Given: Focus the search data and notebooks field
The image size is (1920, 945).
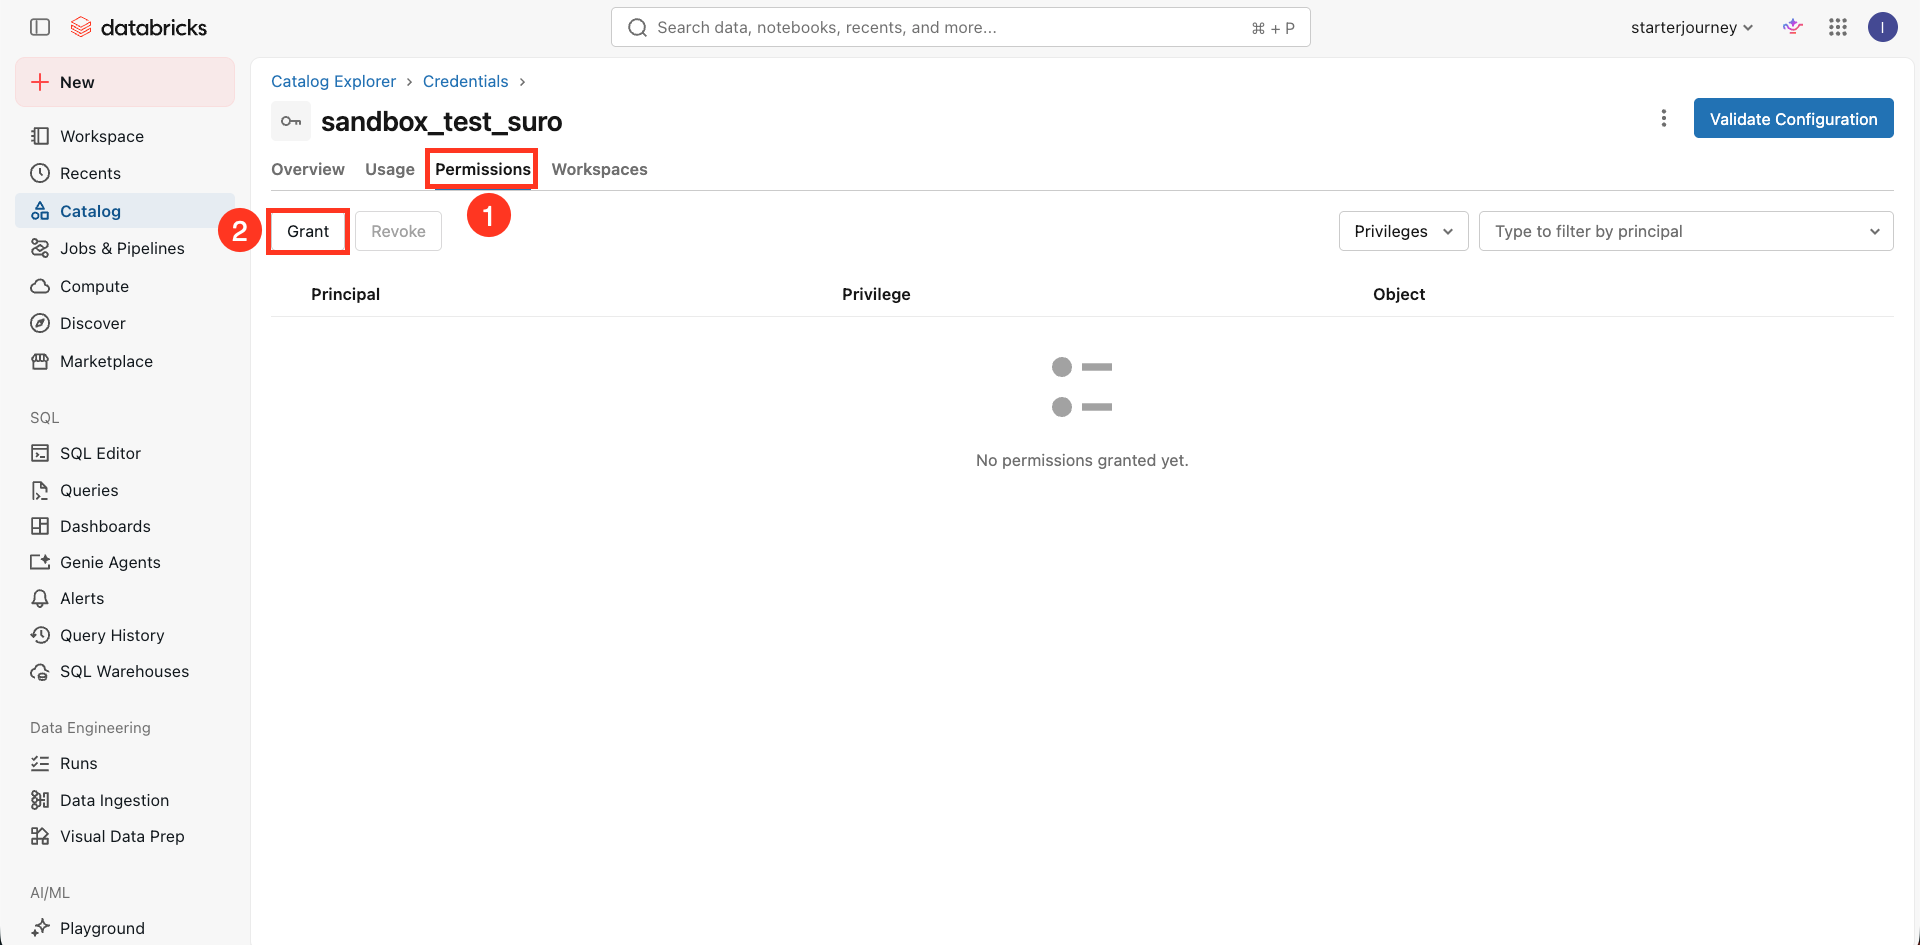Looking at the screenshot, I should tap(961, 27).
